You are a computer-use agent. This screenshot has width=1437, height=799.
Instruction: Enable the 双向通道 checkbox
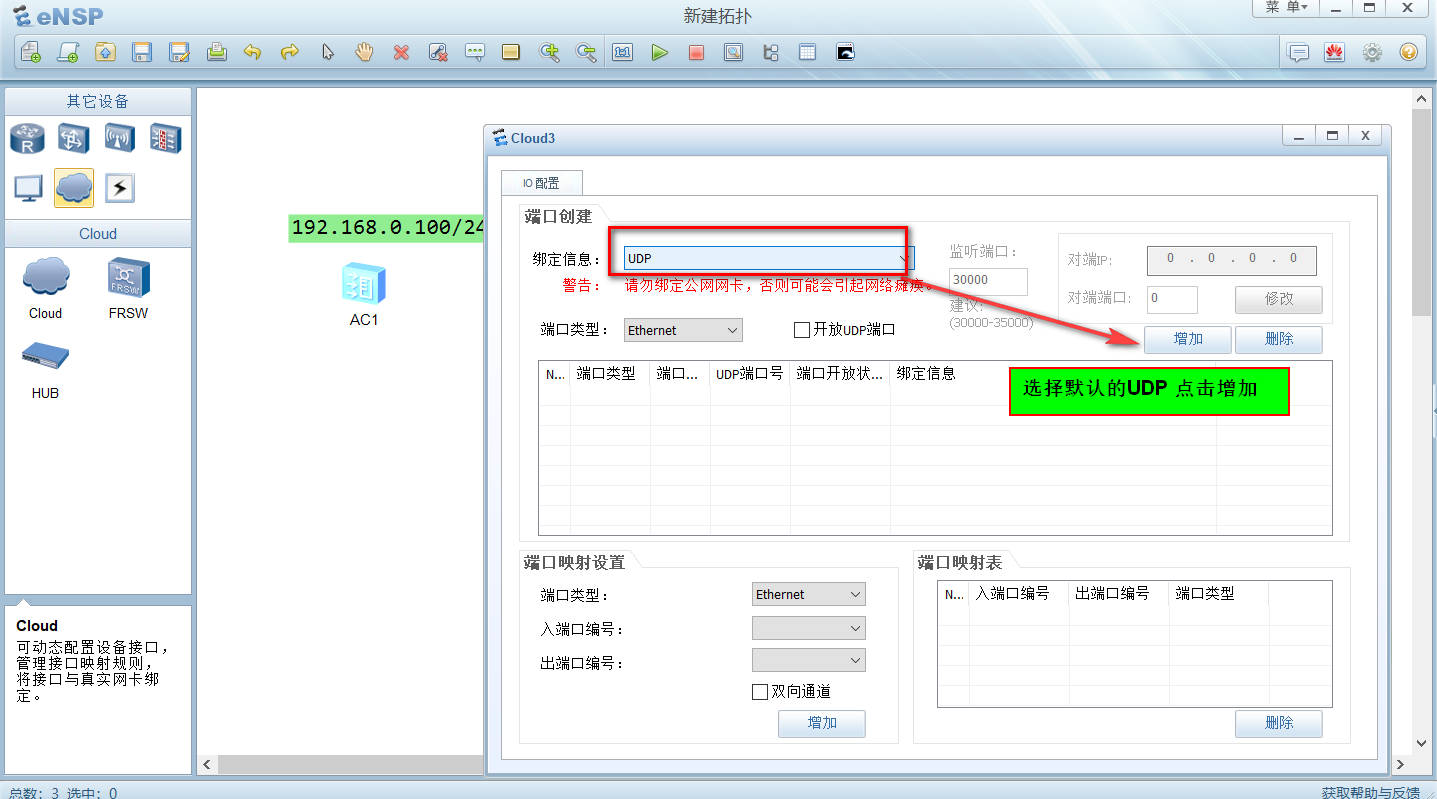tap(760, 691)
